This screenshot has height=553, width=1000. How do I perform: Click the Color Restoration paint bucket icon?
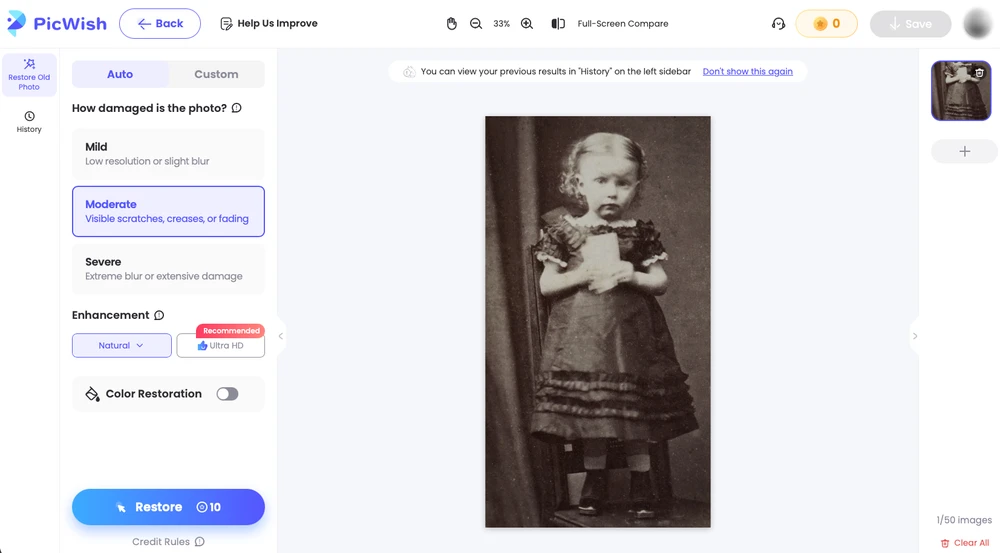(92, 394)
